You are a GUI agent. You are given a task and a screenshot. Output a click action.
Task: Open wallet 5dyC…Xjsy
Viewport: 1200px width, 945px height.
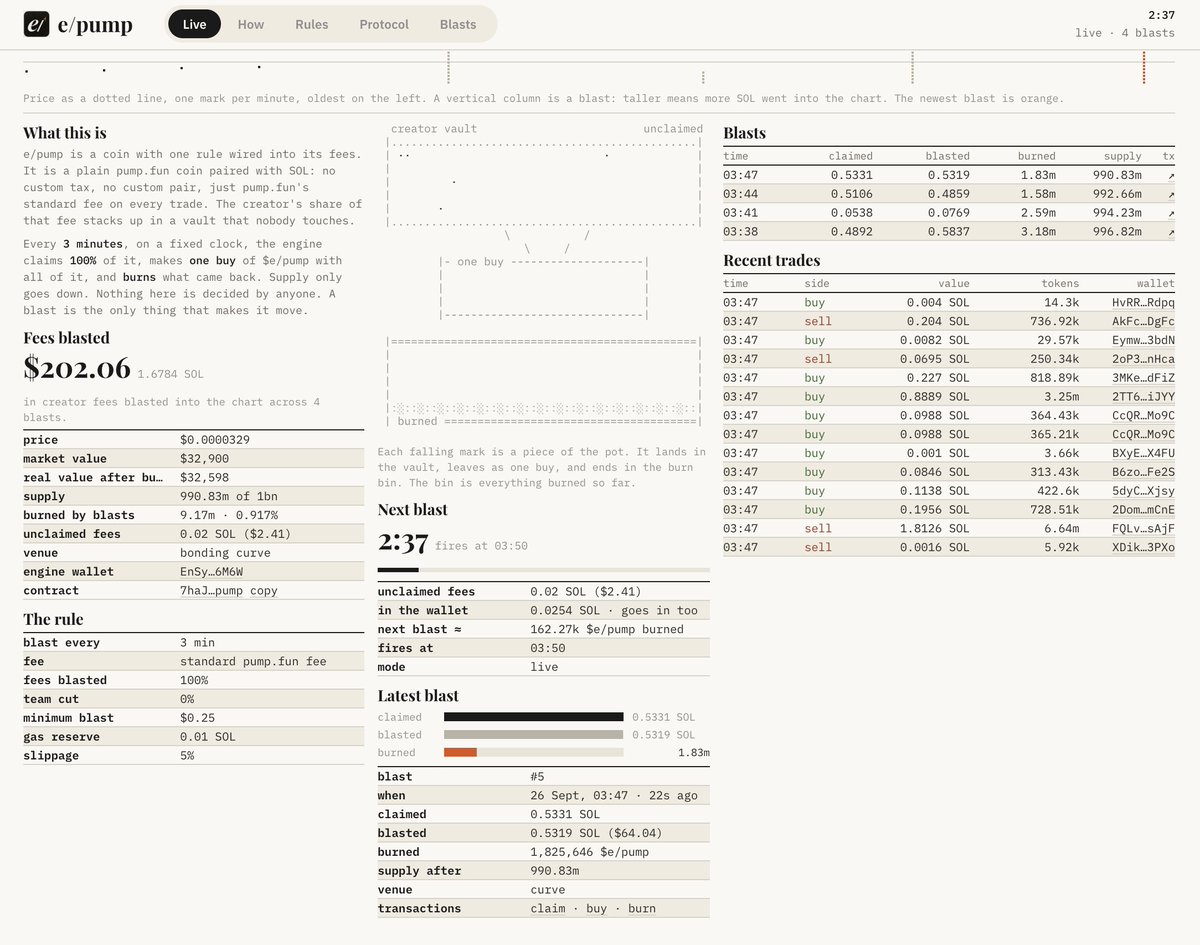click(x=1143, y=491)
